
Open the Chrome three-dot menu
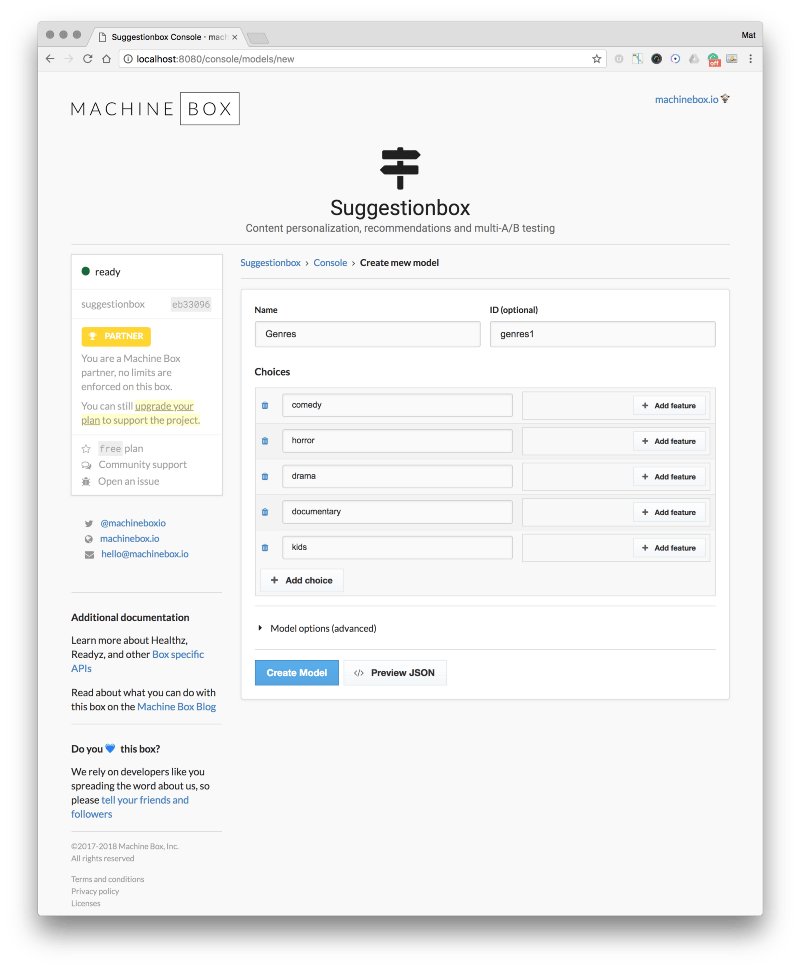click(x=751, y=59)
